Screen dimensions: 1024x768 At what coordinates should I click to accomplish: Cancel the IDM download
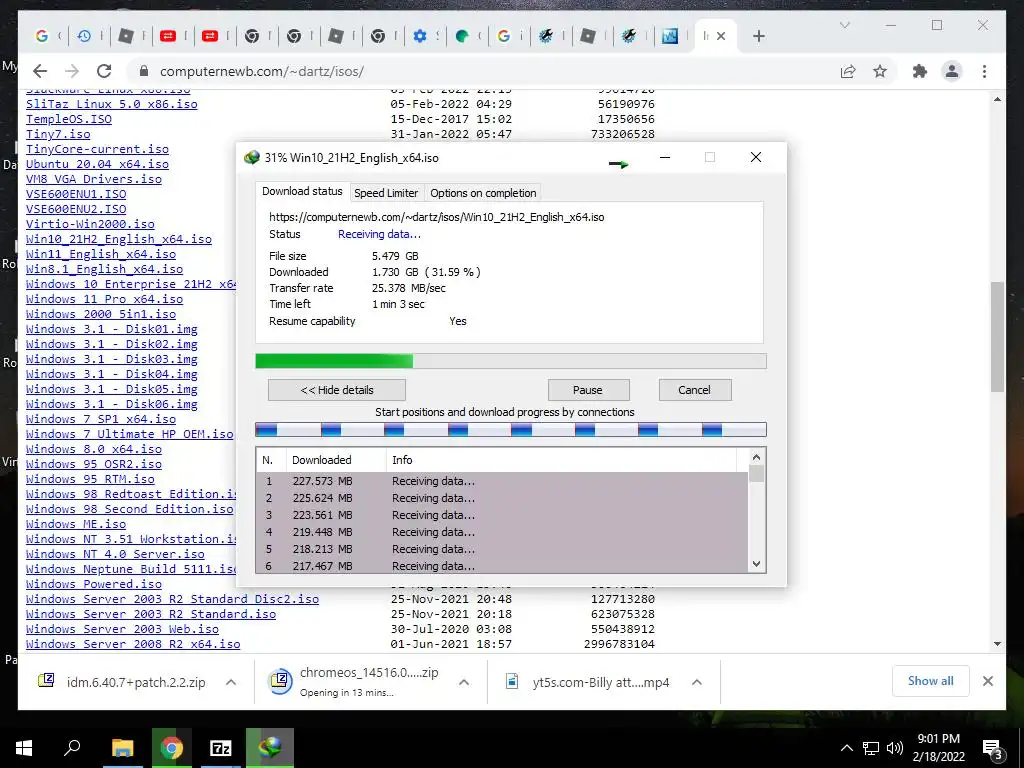(694, 390)
